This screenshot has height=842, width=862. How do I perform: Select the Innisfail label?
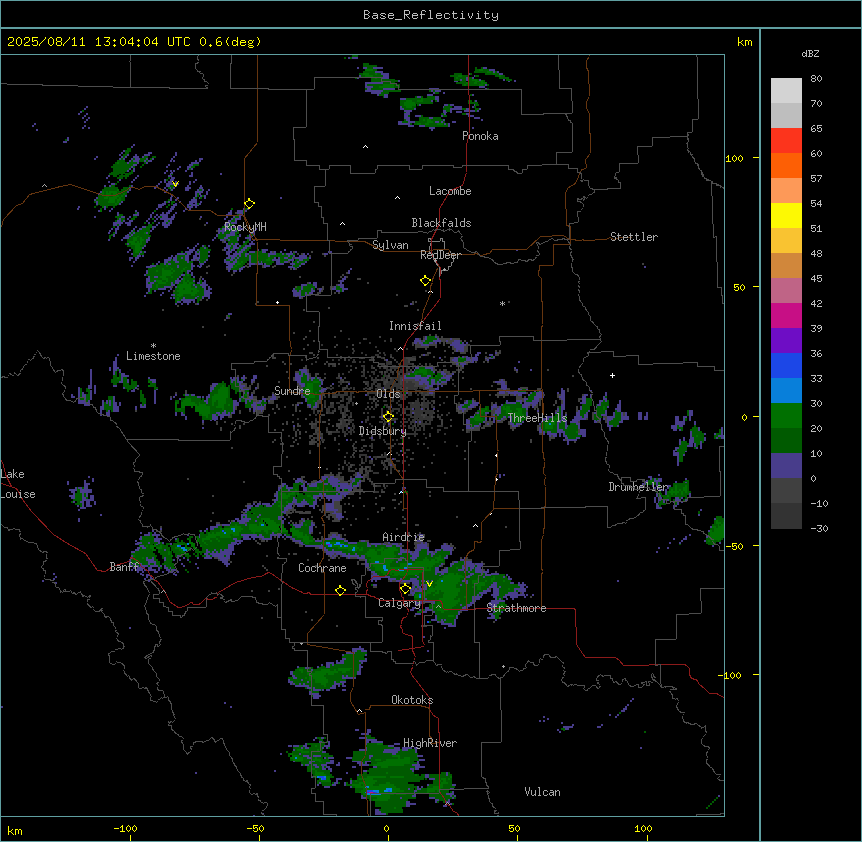click(415, 326)
